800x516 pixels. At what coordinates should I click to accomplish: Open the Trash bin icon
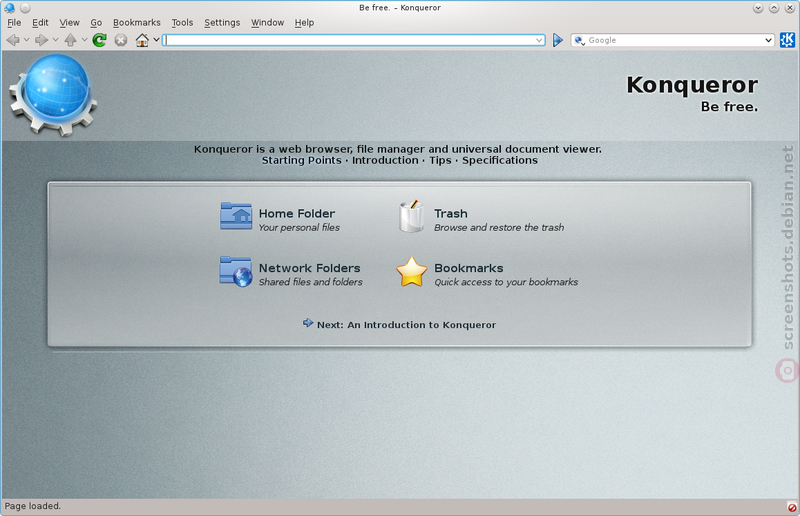[411, 216]
